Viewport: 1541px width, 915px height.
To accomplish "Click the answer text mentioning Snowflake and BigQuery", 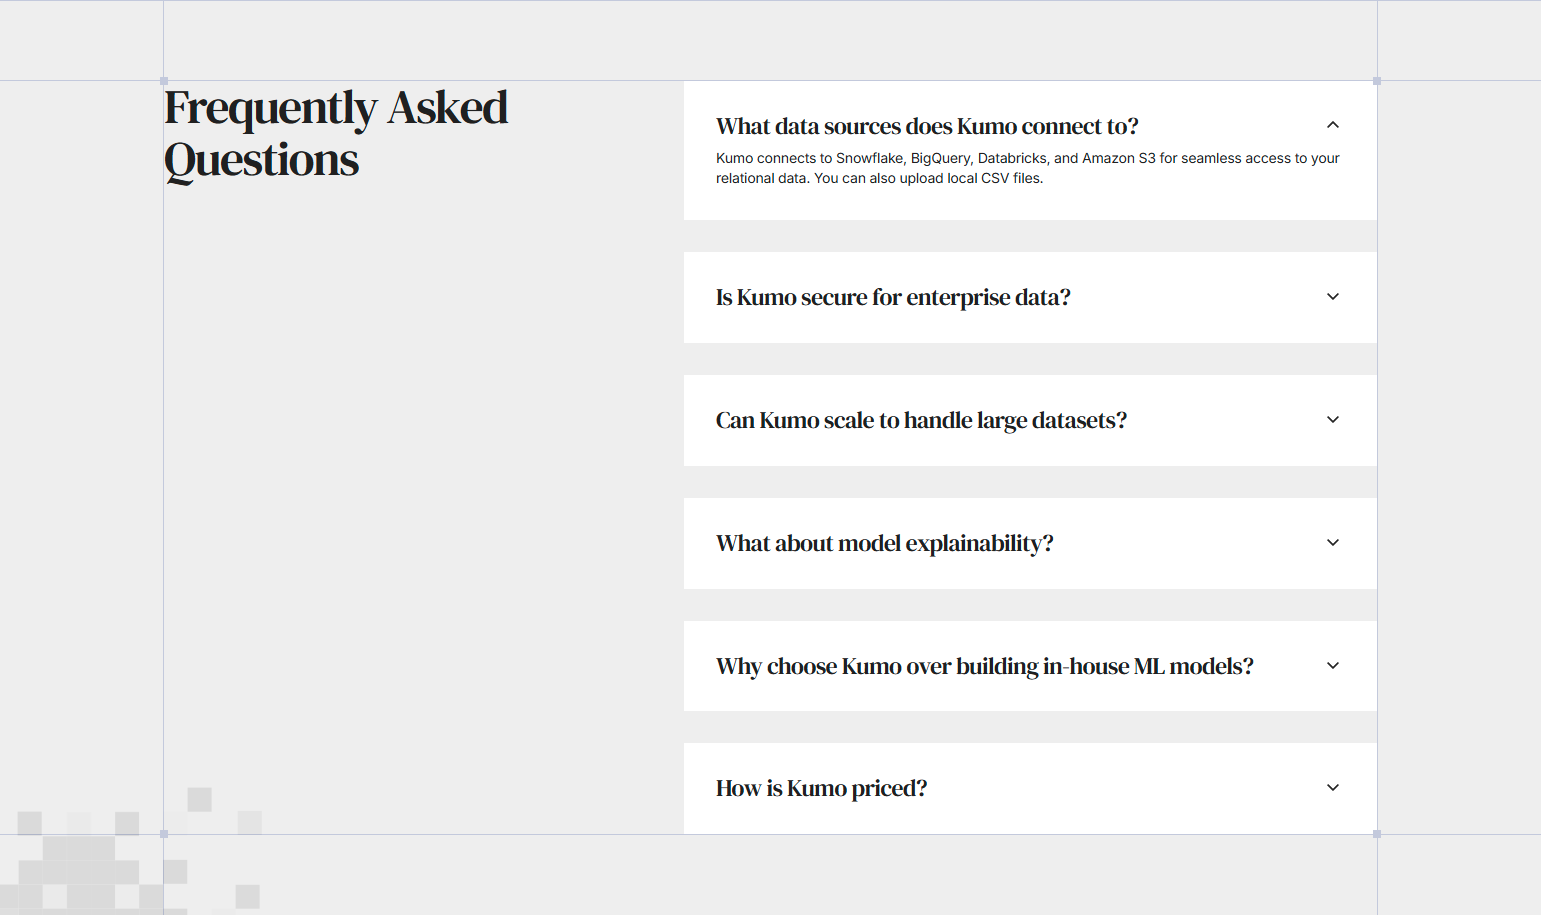I will 1027,167.
